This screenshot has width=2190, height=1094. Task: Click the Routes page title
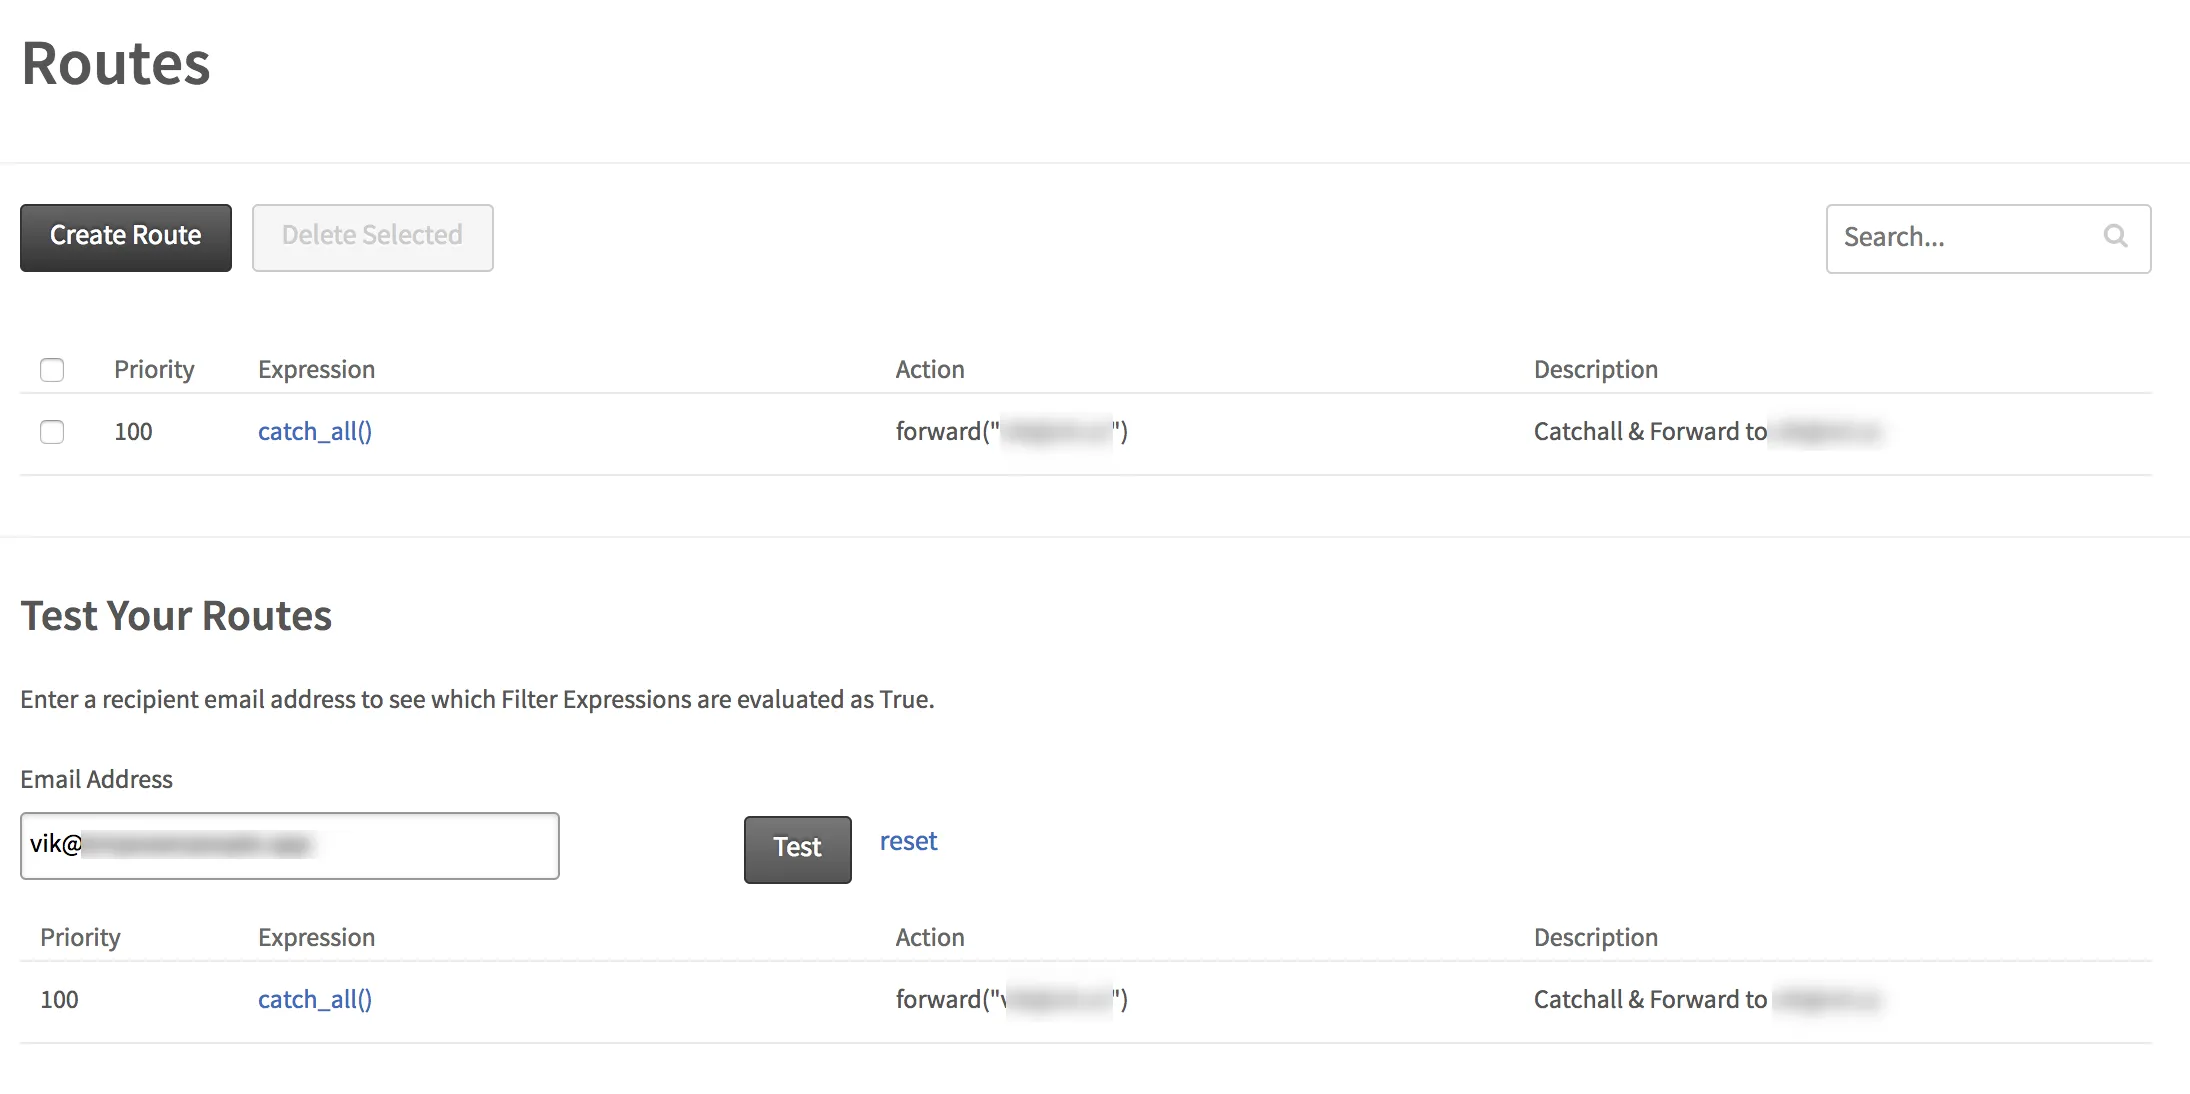[x=116, y=64]
